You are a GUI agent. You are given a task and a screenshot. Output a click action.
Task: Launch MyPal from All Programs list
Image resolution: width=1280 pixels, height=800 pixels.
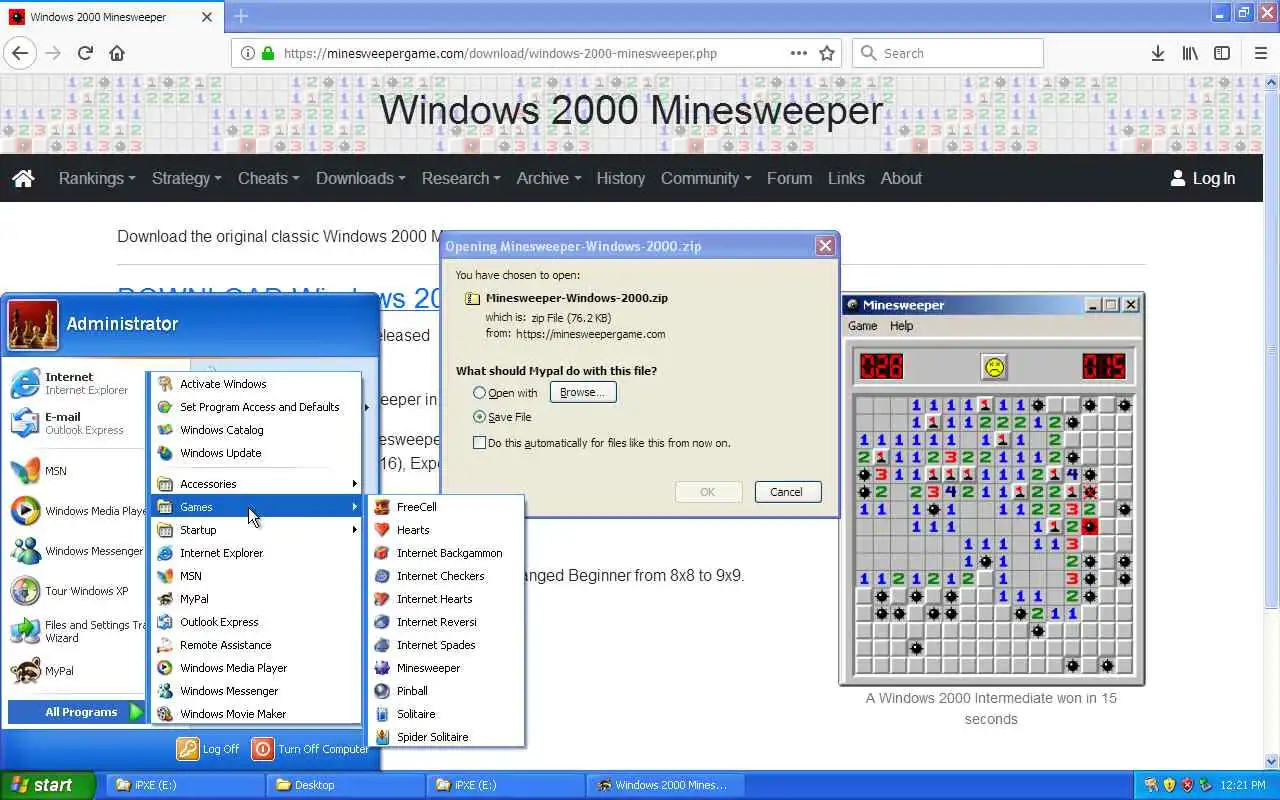pyautogui.click(x=256, y=599)
